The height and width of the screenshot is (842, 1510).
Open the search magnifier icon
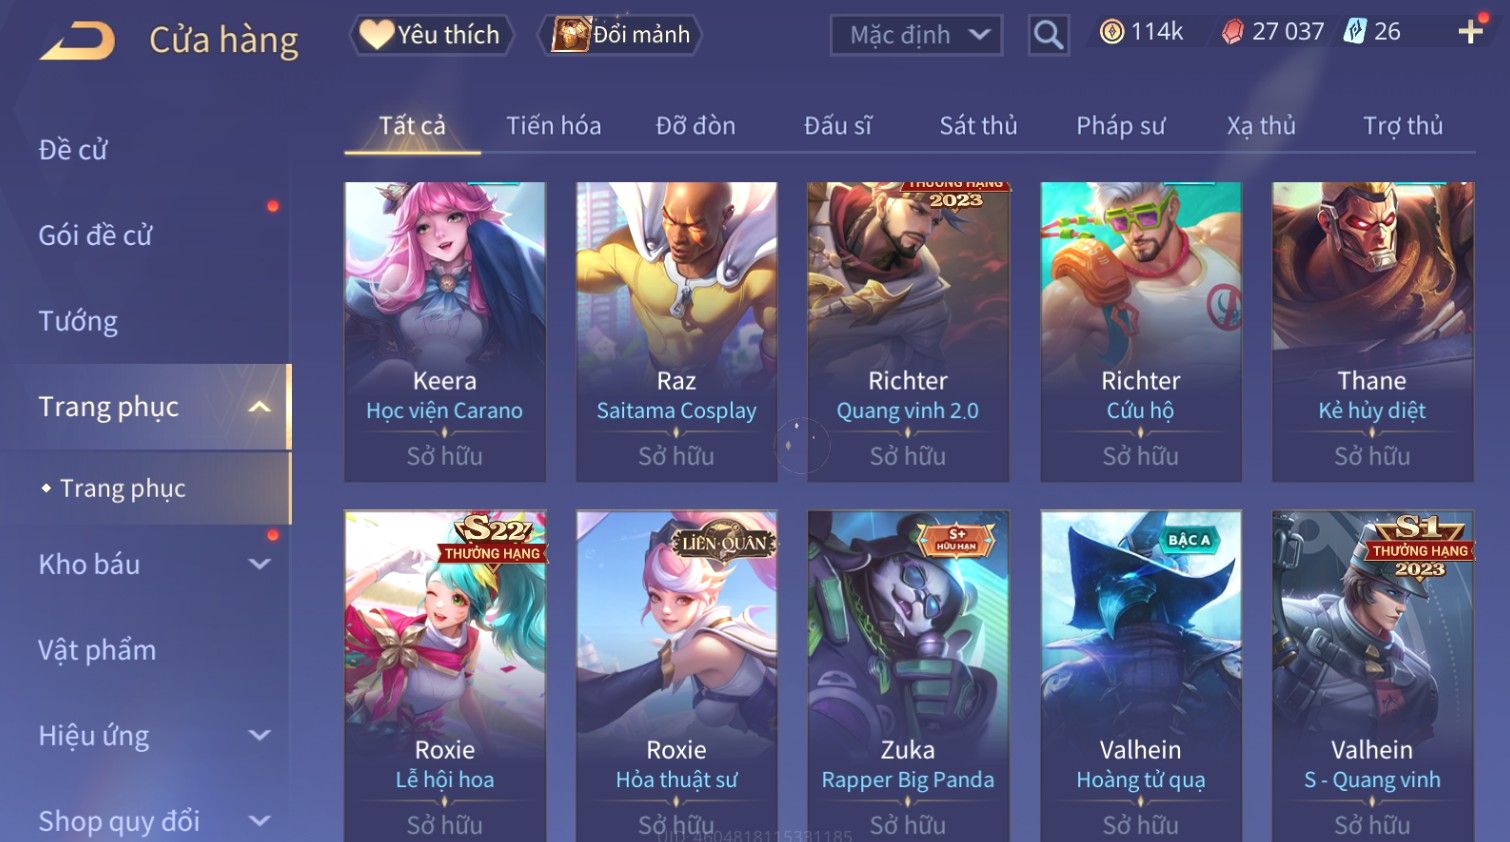tap(1048, 35)
